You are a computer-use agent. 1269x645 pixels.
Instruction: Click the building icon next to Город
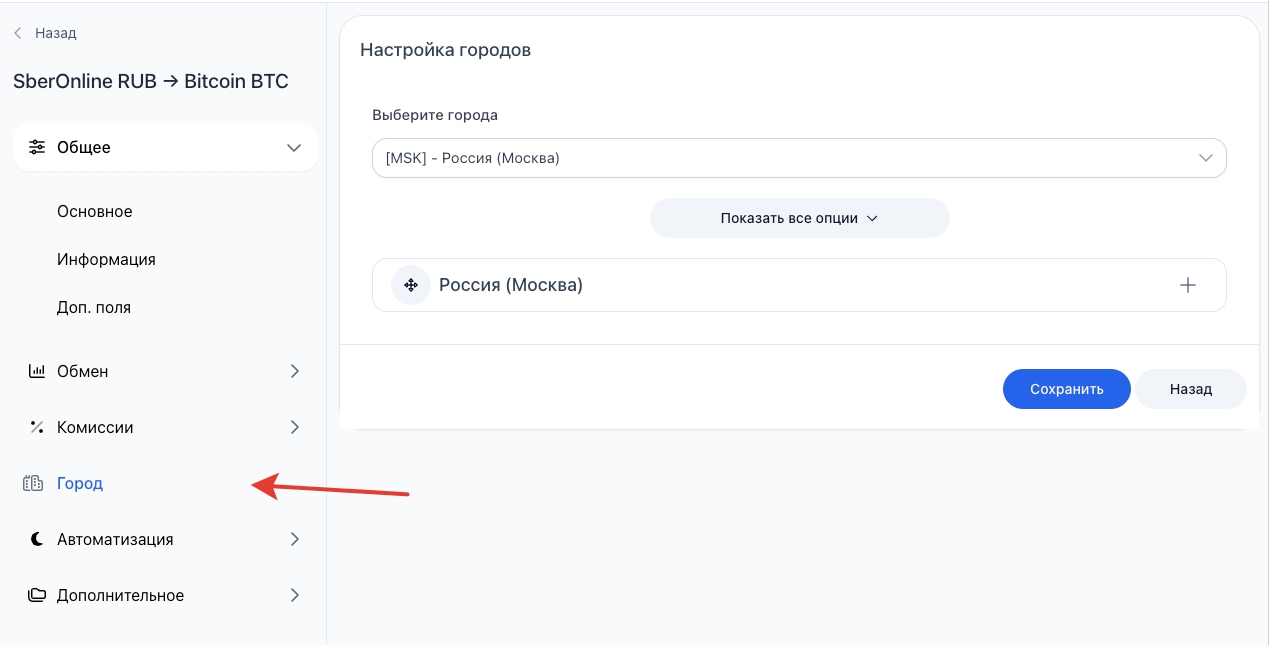click(x=33, y=483)
